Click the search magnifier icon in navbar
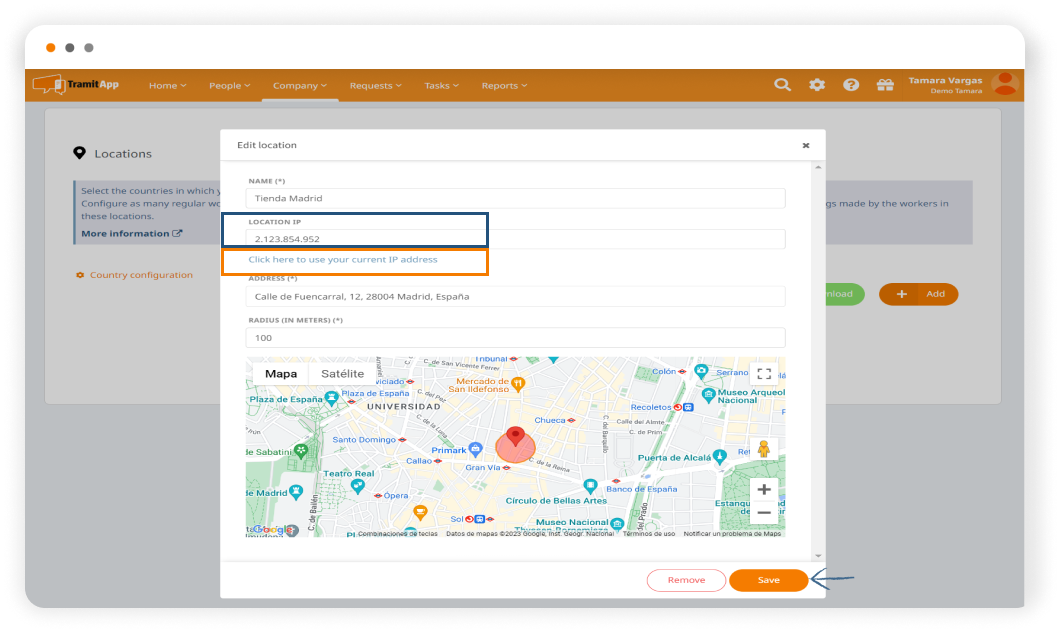Image resolution: width=1061 pixels, height=633 pixels. 783,85
